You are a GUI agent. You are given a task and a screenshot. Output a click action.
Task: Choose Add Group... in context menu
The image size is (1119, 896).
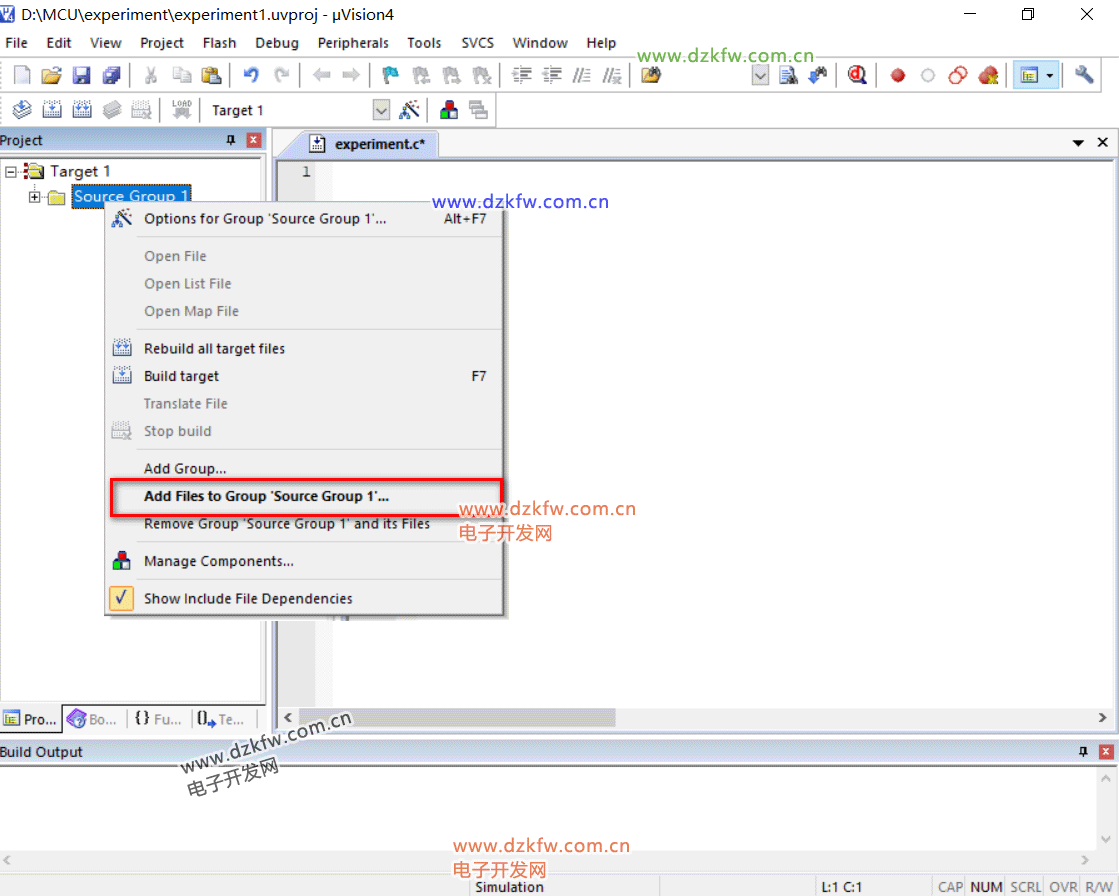pos(185,468)
